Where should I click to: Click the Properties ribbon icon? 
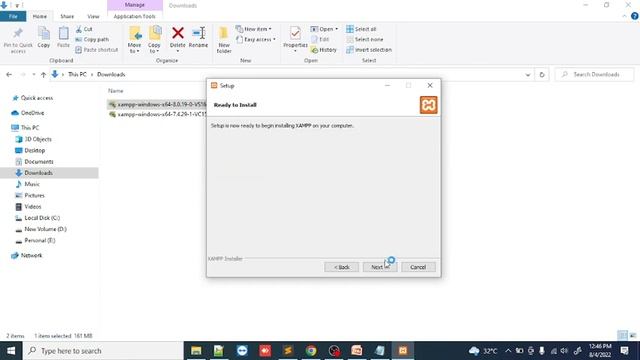pyautogui.click(x=295, y=38)
